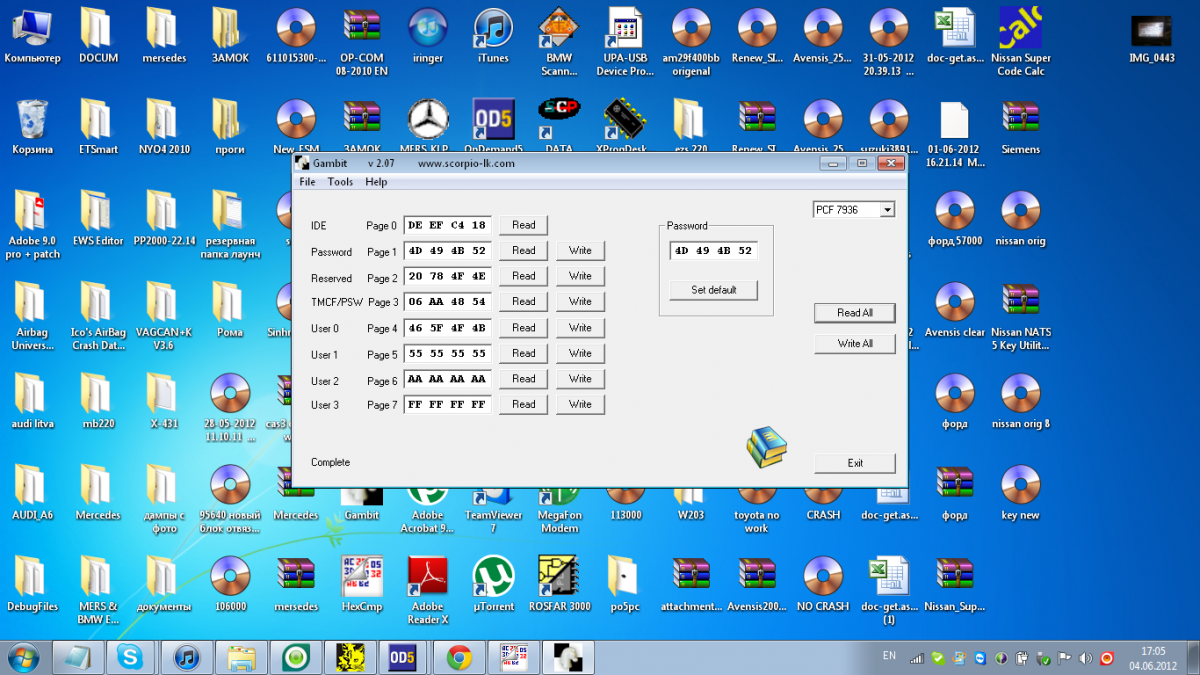The image size is (1200, 675).
Task: Open the OD5 taskbar application
Action: point(402,656)
